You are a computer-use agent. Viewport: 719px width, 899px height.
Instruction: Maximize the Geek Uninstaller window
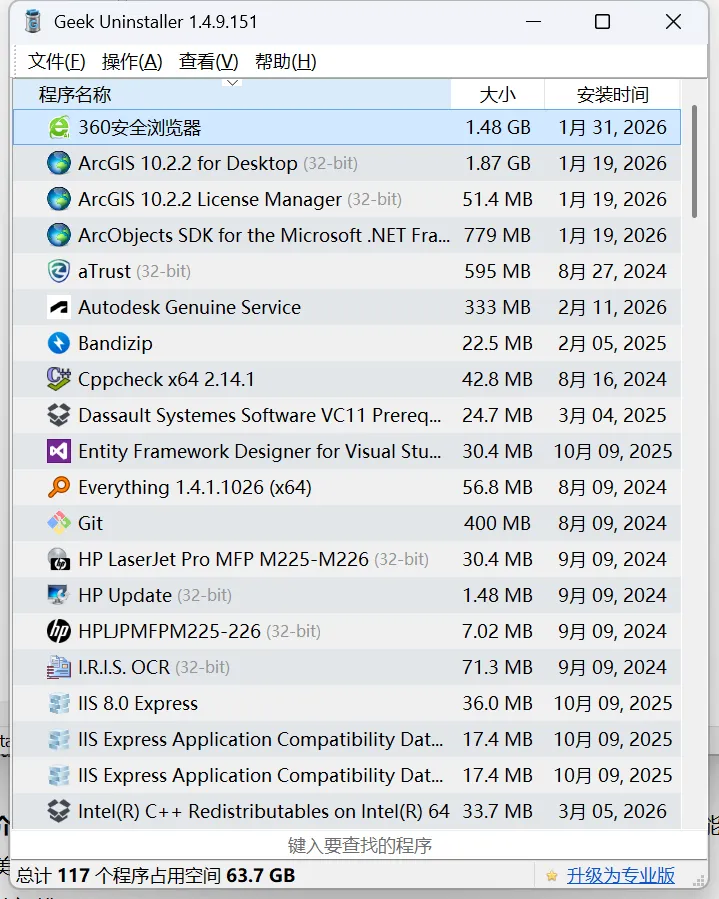tap(603, 22)
